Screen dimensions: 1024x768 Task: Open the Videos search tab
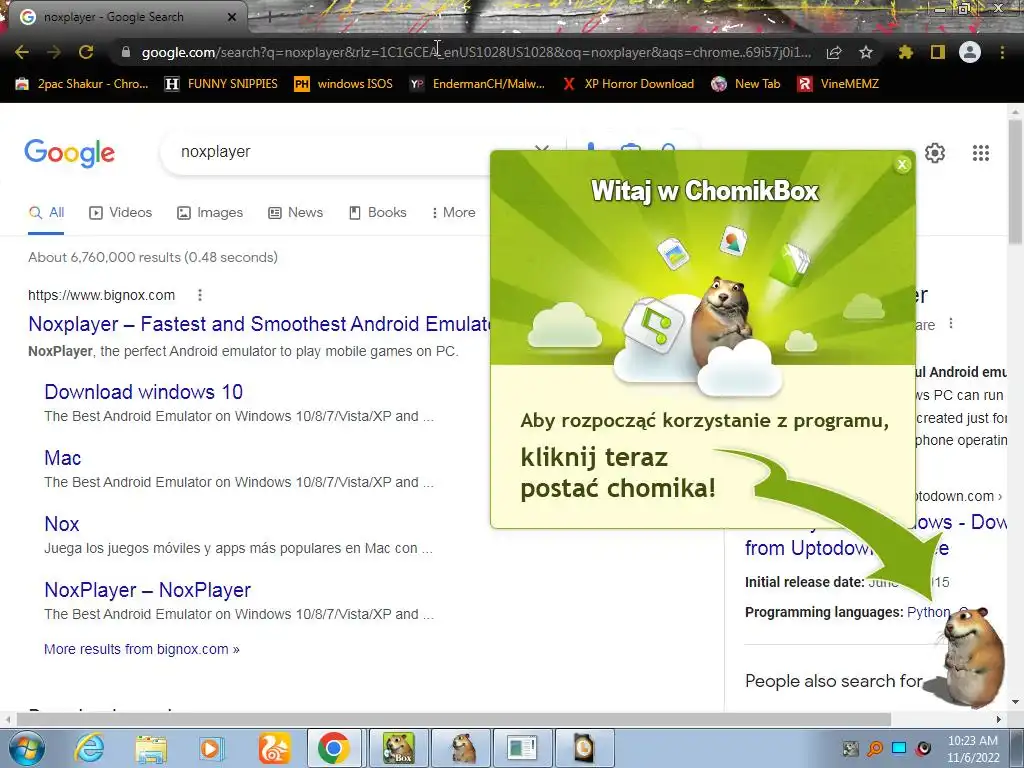click(x=120, y=212)
